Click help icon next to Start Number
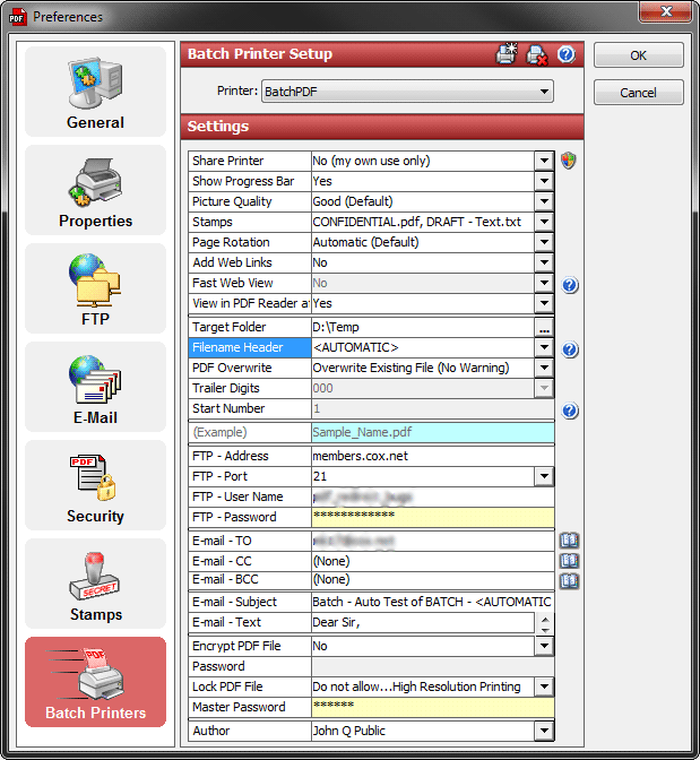The image size is (700, 760). pyautogui.click(x=570, y=411)
